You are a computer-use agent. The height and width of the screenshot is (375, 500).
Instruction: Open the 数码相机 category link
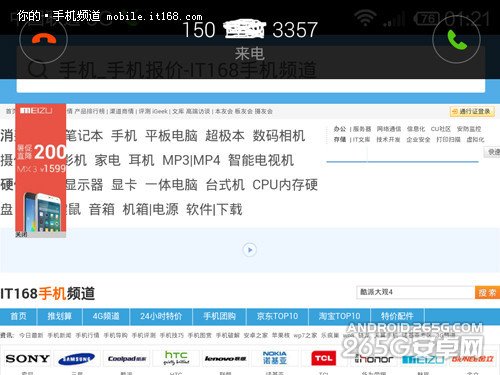279,136
